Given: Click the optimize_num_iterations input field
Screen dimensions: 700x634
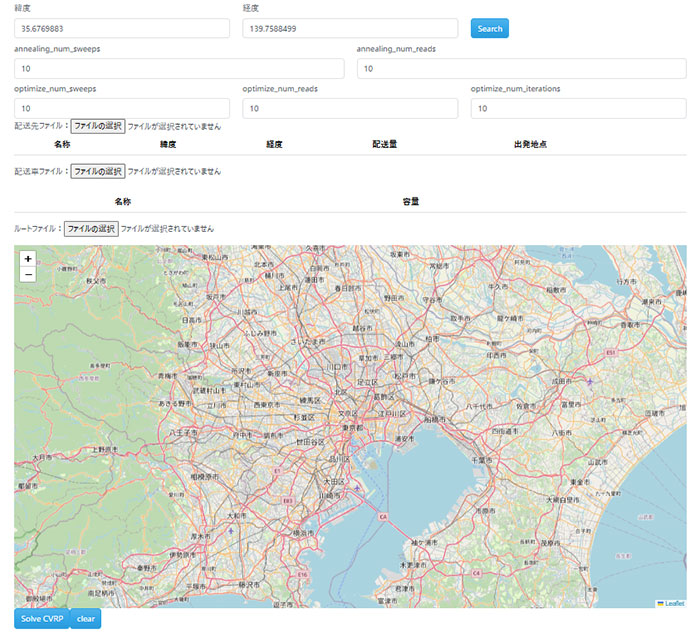Looking at the screenshot, I should (x=578, y=108).
